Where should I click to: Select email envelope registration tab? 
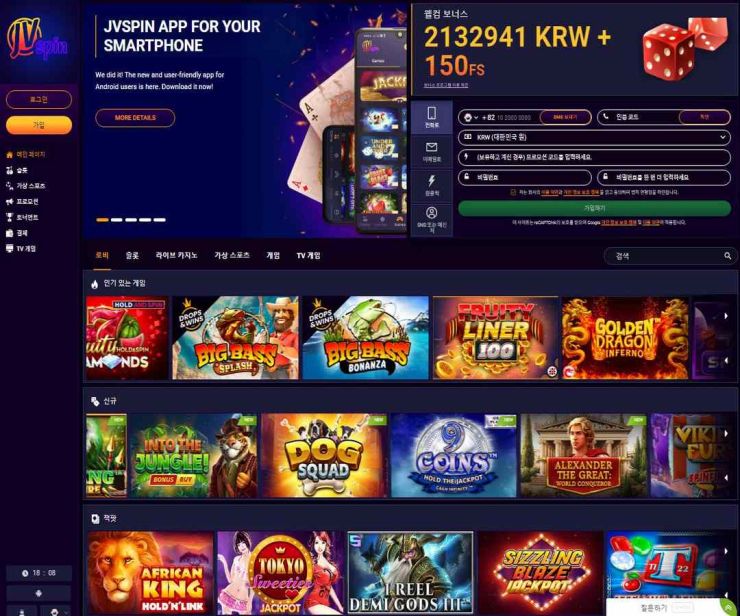click(x=431, y=152)
